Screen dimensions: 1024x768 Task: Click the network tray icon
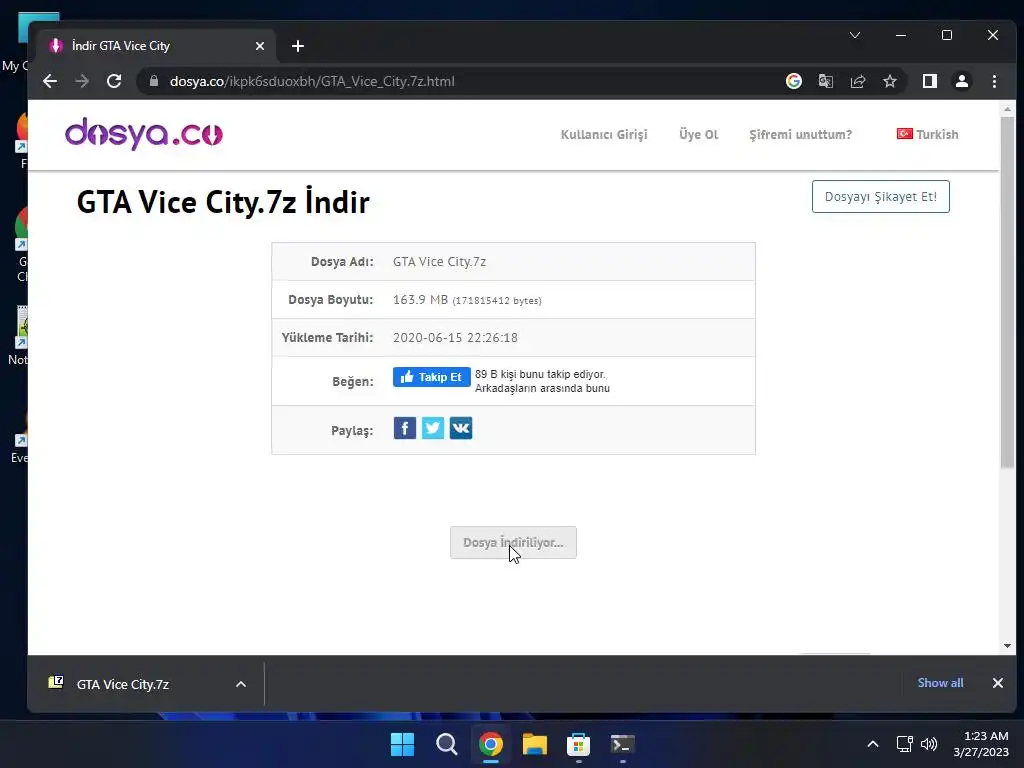point(904,744)
